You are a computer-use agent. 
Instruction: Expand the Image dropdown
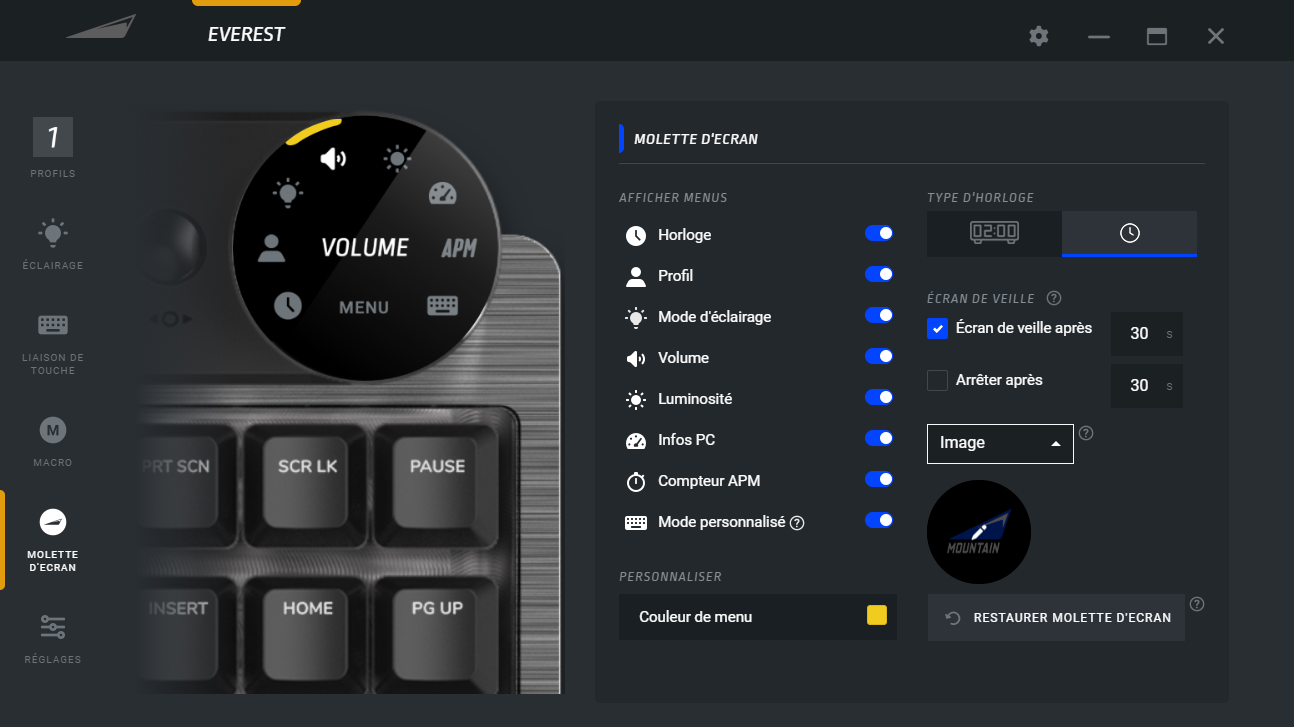1000,443
